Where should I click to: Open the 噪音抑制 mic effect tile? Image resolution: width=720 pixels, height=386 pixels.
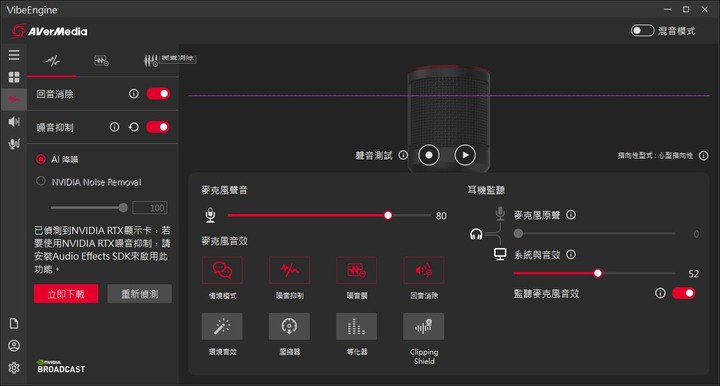pos(289,270)
